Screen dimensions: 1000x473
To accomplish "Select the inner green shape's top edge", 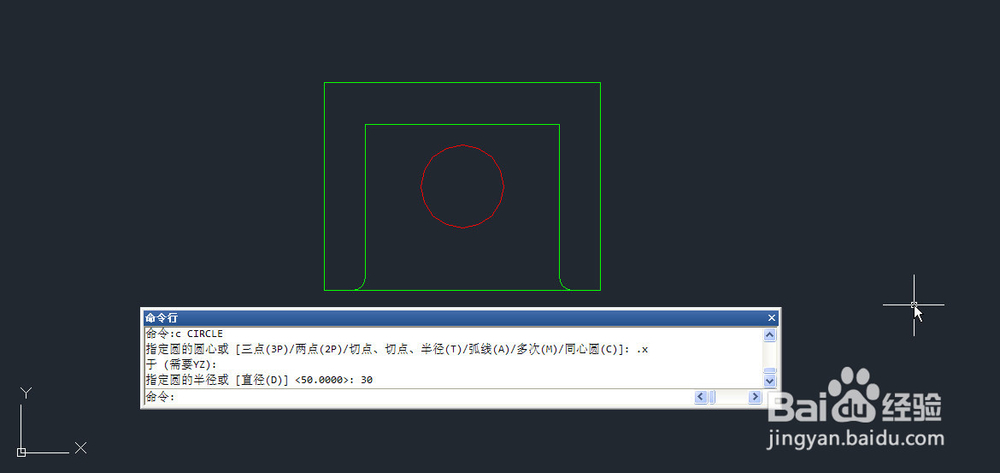I will click(462, 124).
